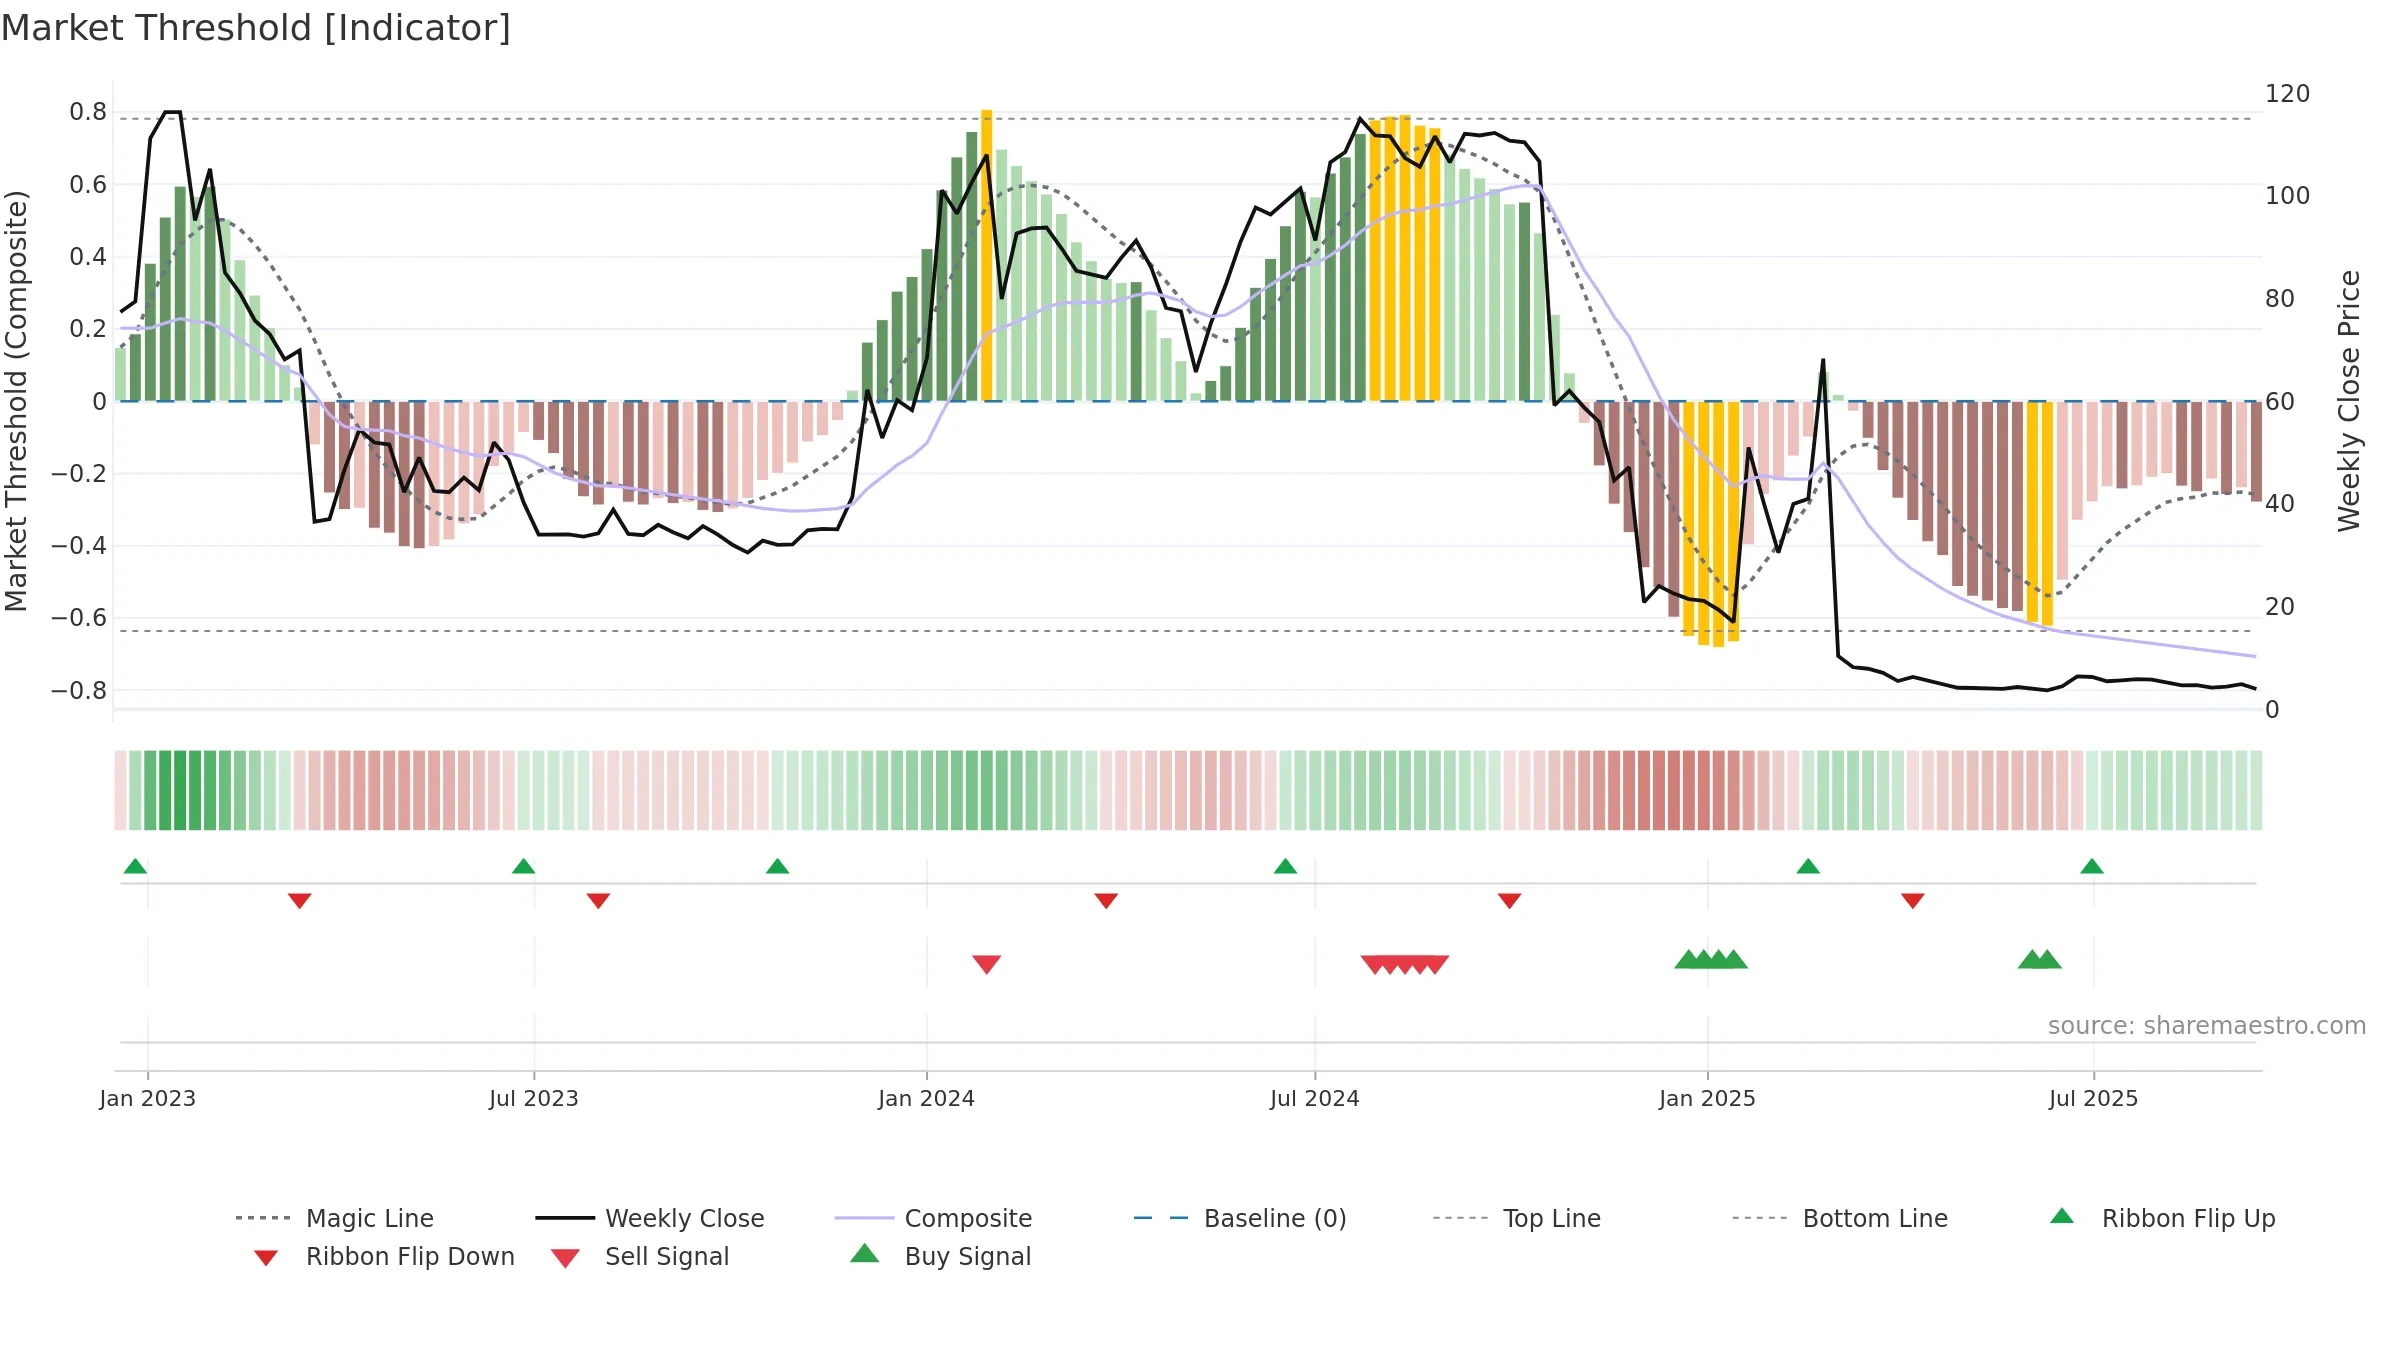Click the first green Ribbon Flip Up marker near Jan 2023

135,866
